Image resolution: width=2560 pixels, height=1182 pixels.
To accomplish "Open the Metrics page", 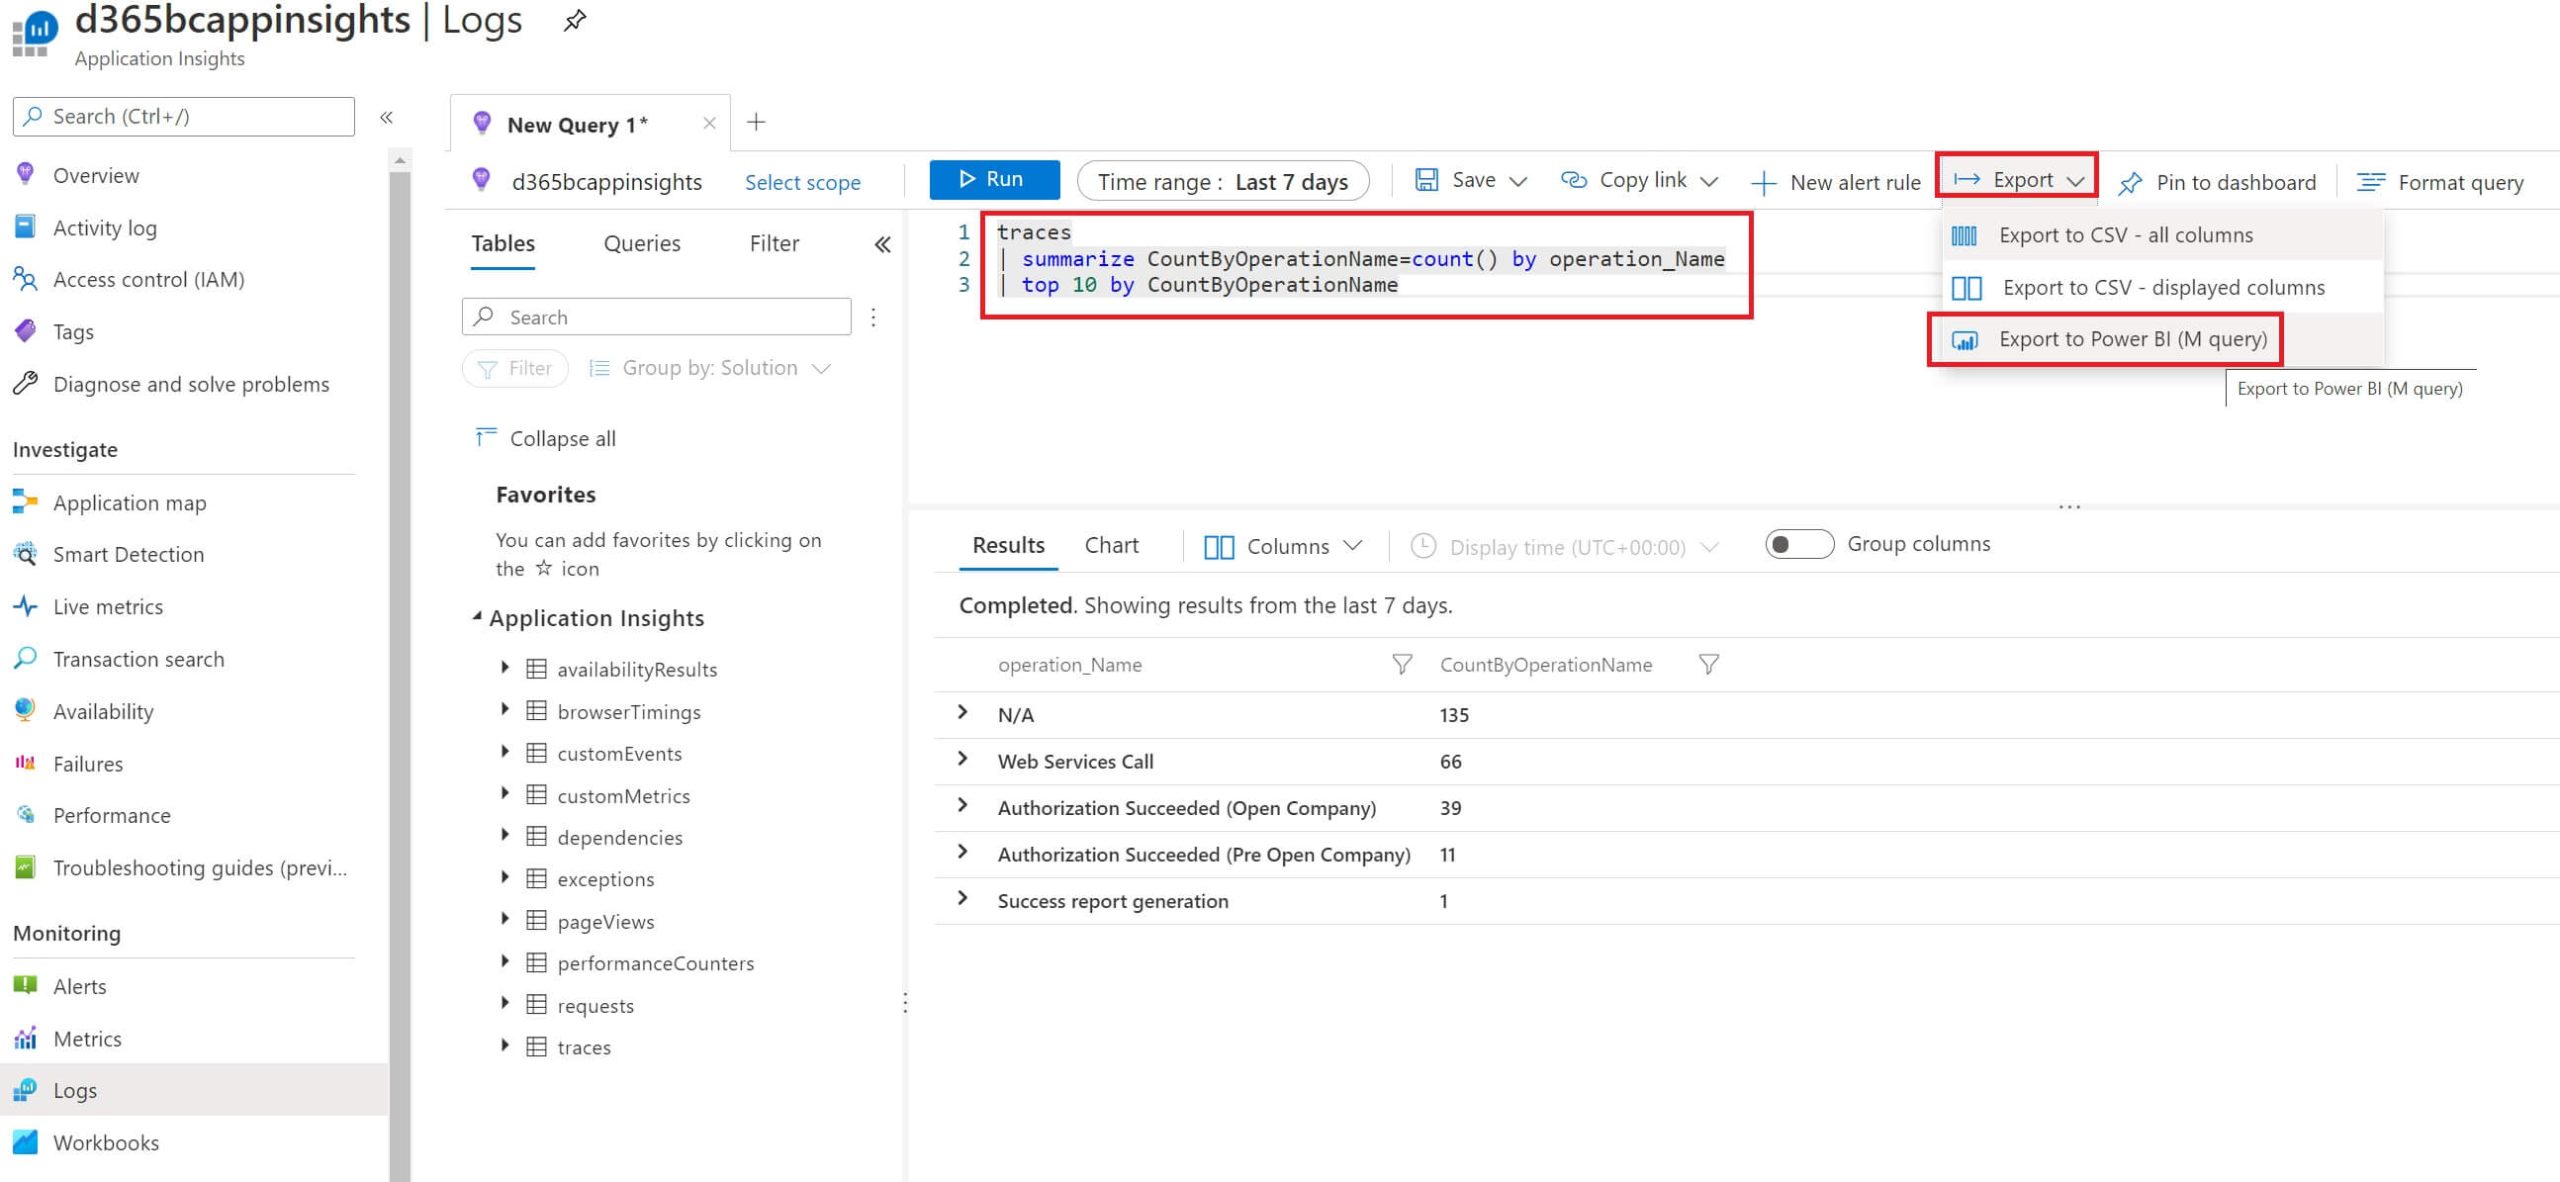I will [x=87, y=1038].
